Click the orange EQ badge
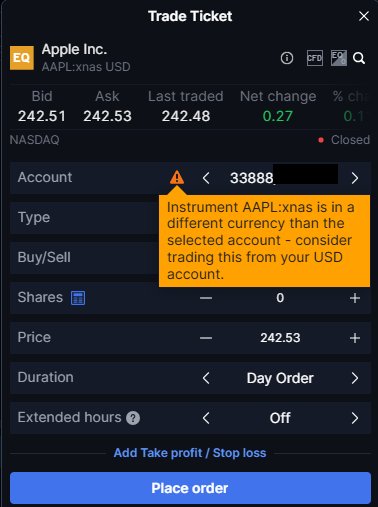This screenshot has height=507, width=378. [22, 58]
